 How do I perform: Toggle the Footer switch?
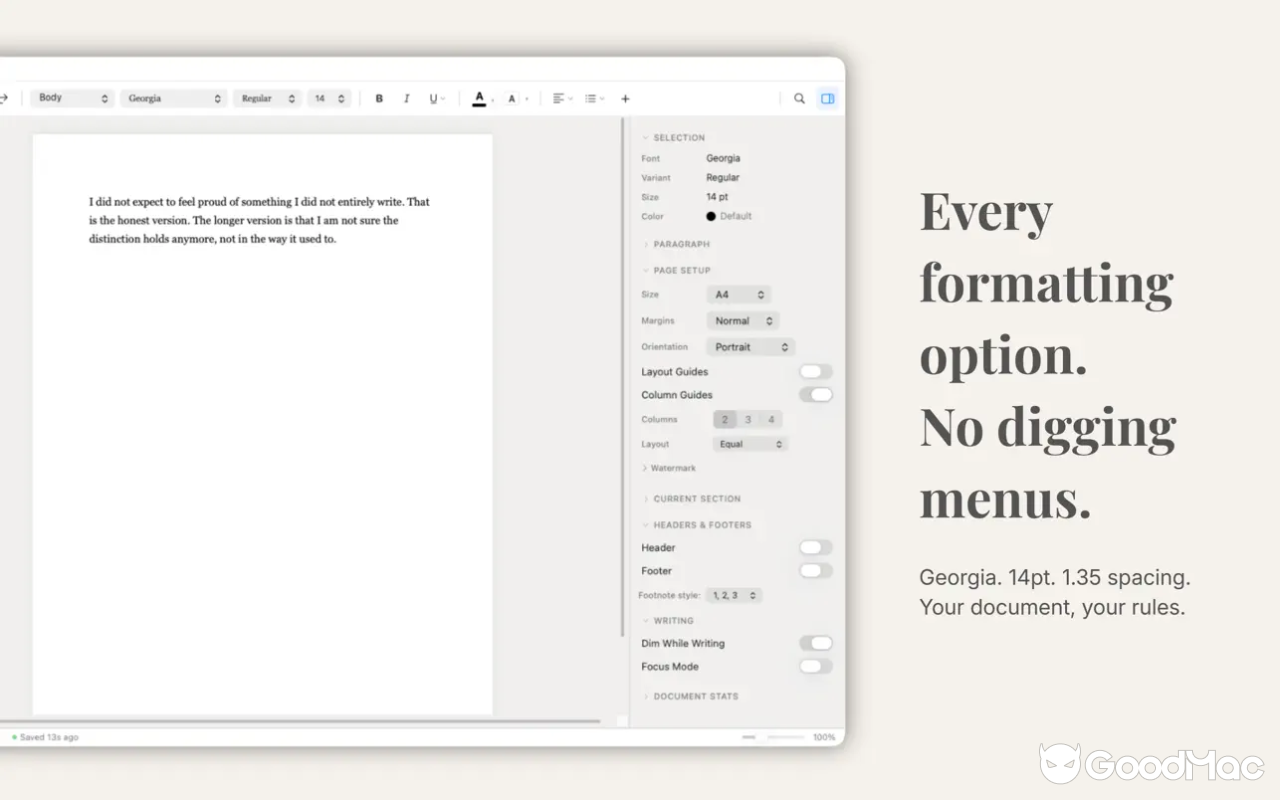point(816,571)
